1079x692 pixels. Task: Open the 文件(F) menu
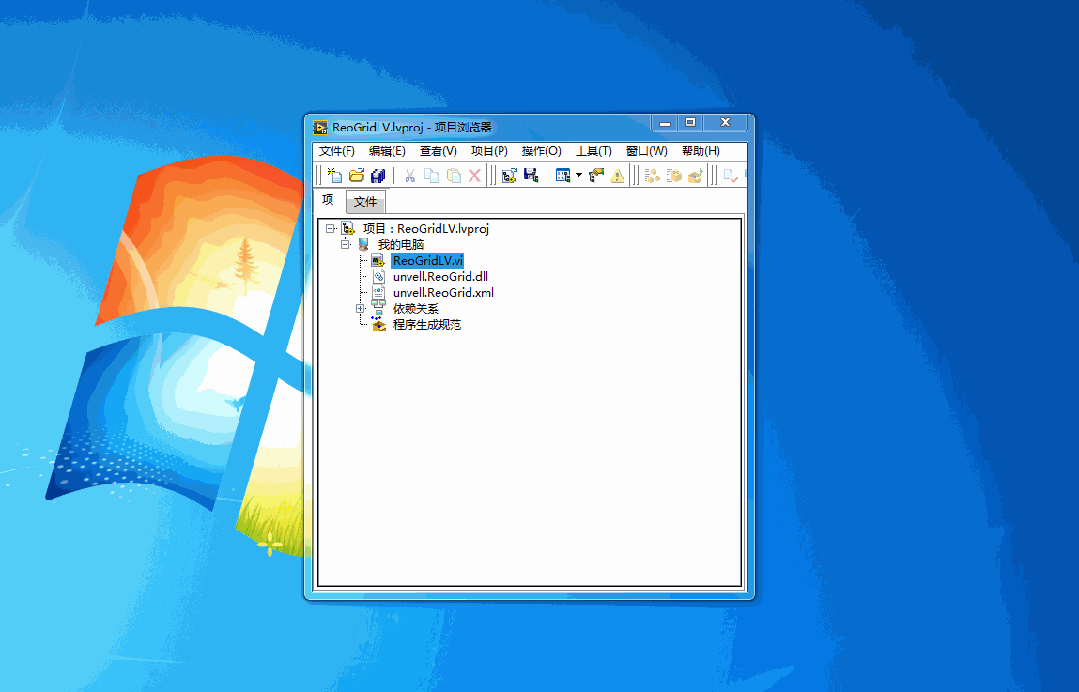336,151
